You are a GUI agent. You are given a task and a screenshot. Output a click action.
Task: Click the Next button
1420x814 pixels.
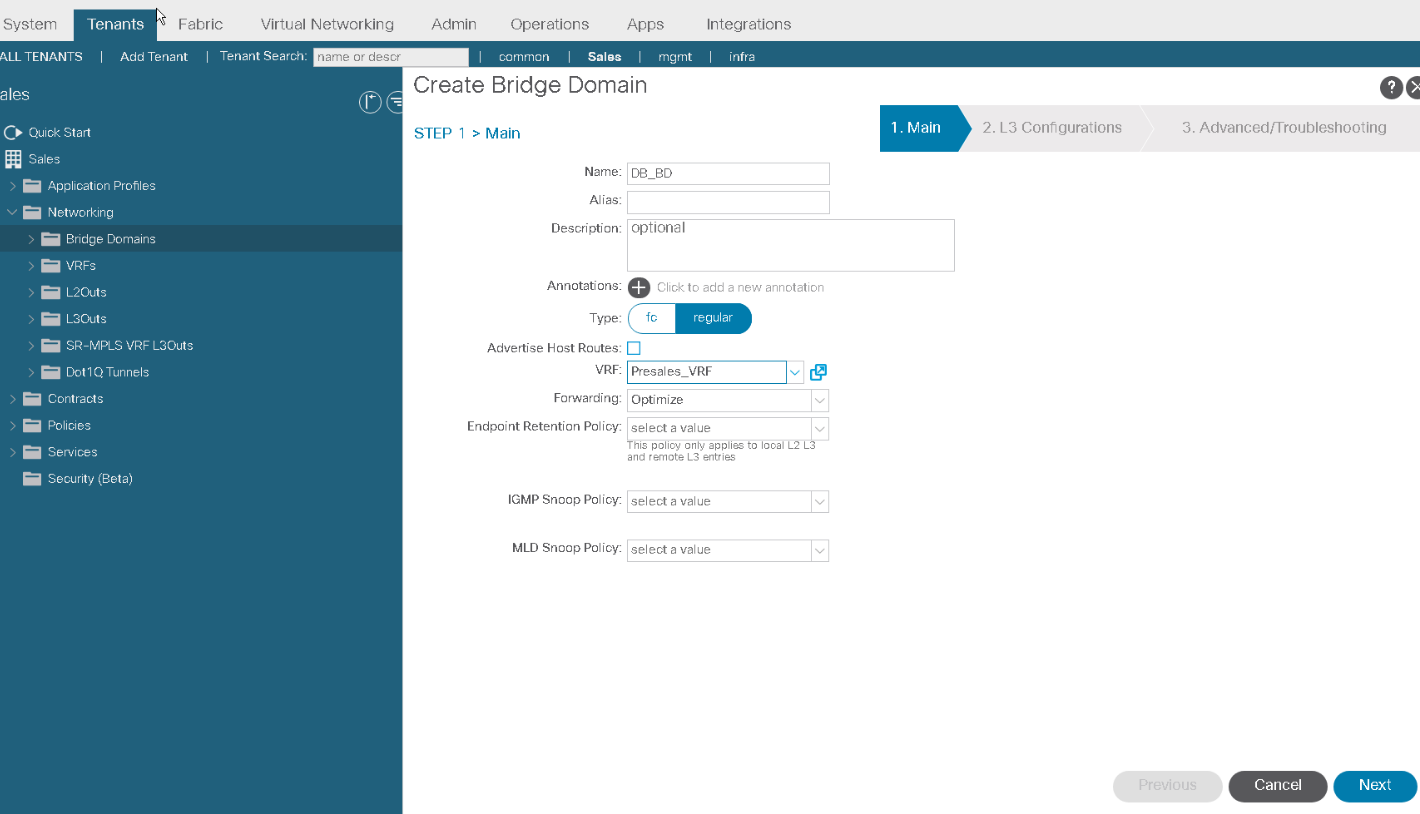pos(1374,786)
